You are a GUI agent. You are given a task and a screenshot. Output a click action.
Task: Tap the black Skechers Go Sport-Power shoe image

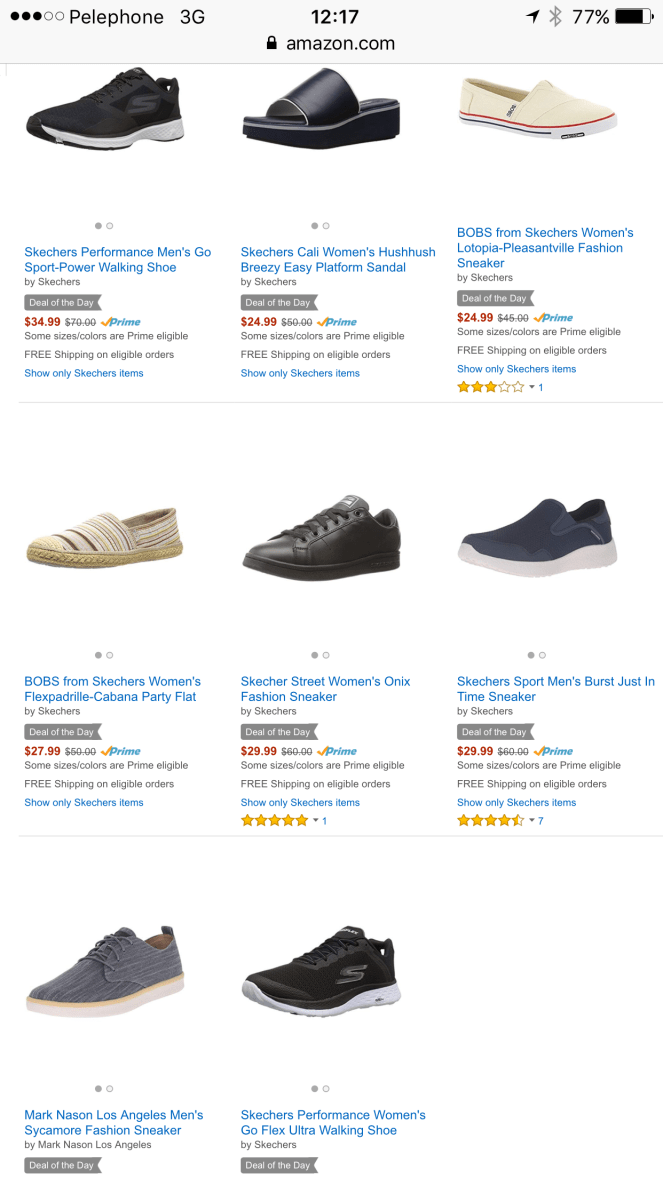105,110
